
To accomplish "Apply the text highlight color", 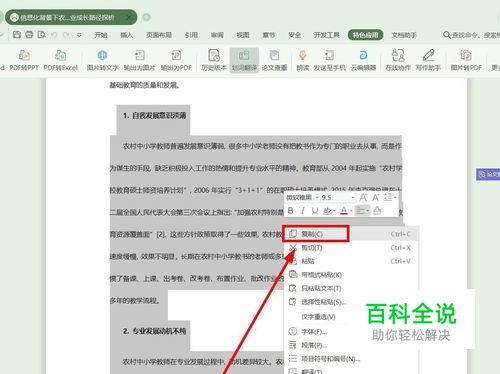I will coord(327,211).
